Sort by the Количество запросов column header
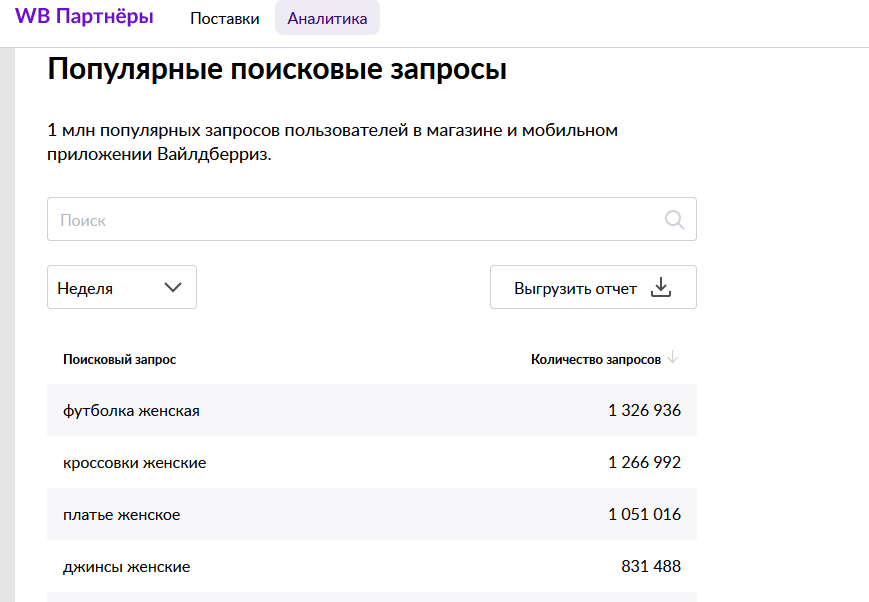The height and width of the screenshot is (602, 869). [595, 359]
